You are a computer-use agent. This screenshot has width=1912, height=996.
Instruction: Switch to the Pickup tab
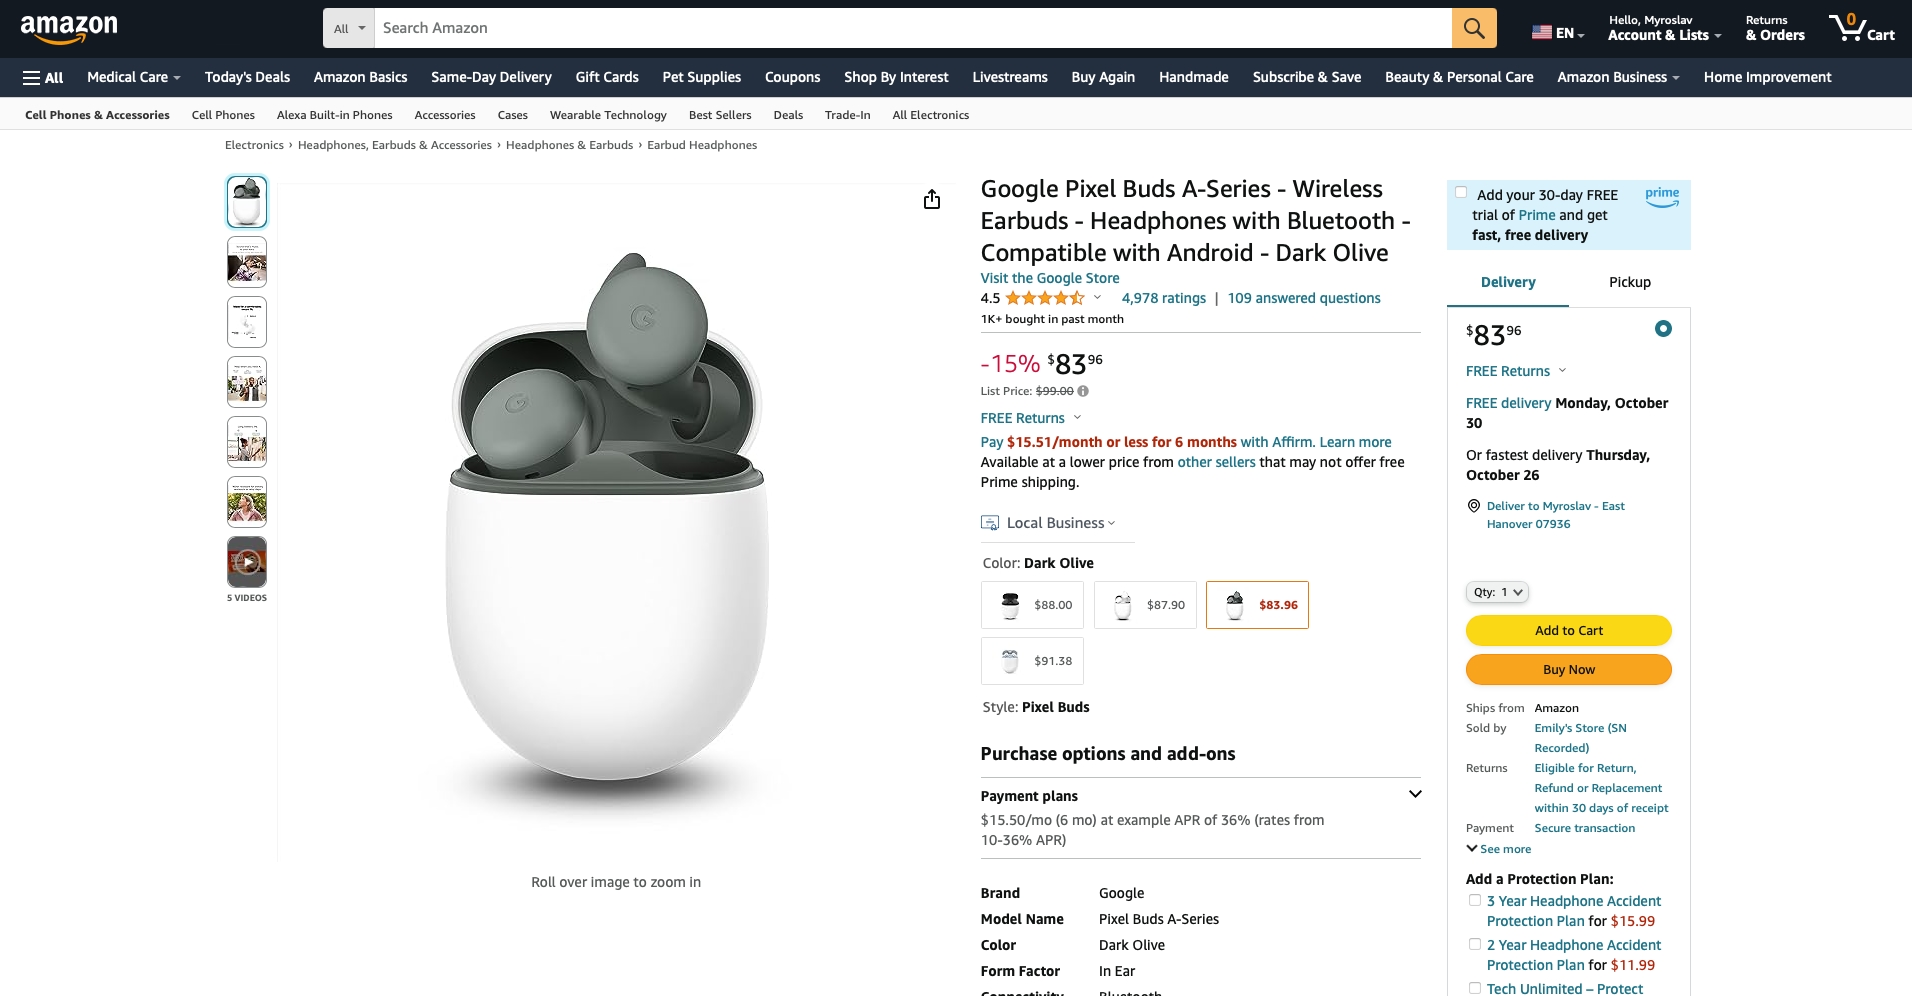pos(1629,282)
